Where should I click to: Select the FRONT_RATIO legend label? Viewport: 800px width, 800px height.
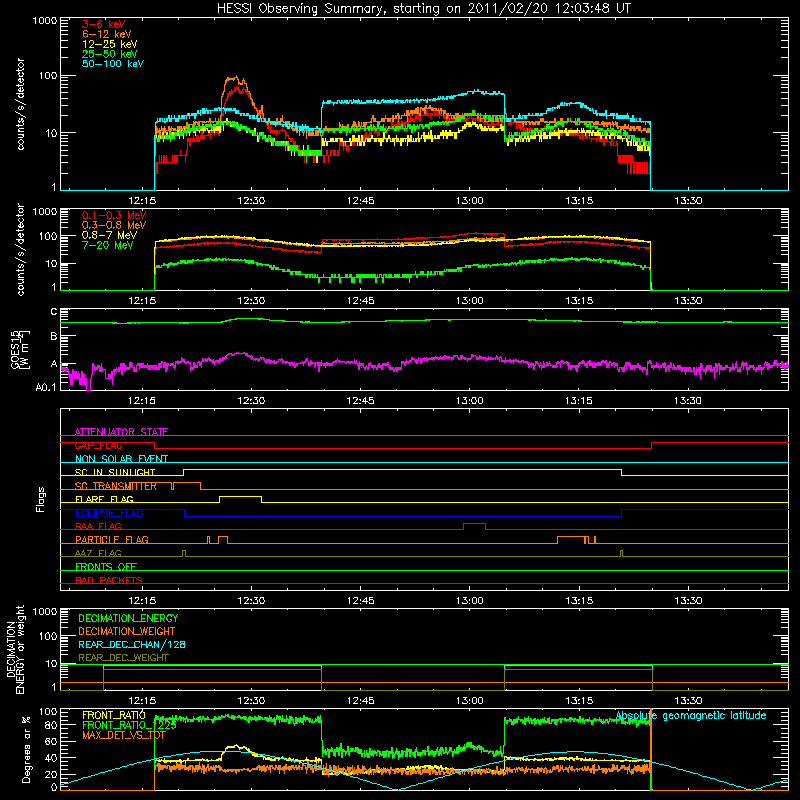[x=113, y=715]
